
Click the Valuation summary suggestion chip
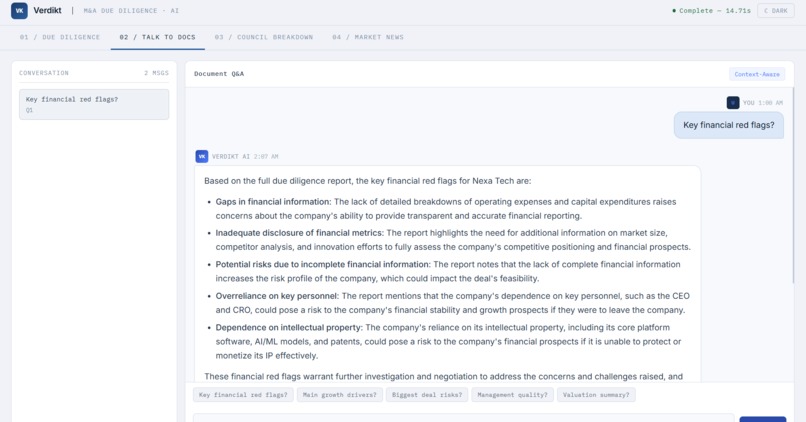[596, 395]
